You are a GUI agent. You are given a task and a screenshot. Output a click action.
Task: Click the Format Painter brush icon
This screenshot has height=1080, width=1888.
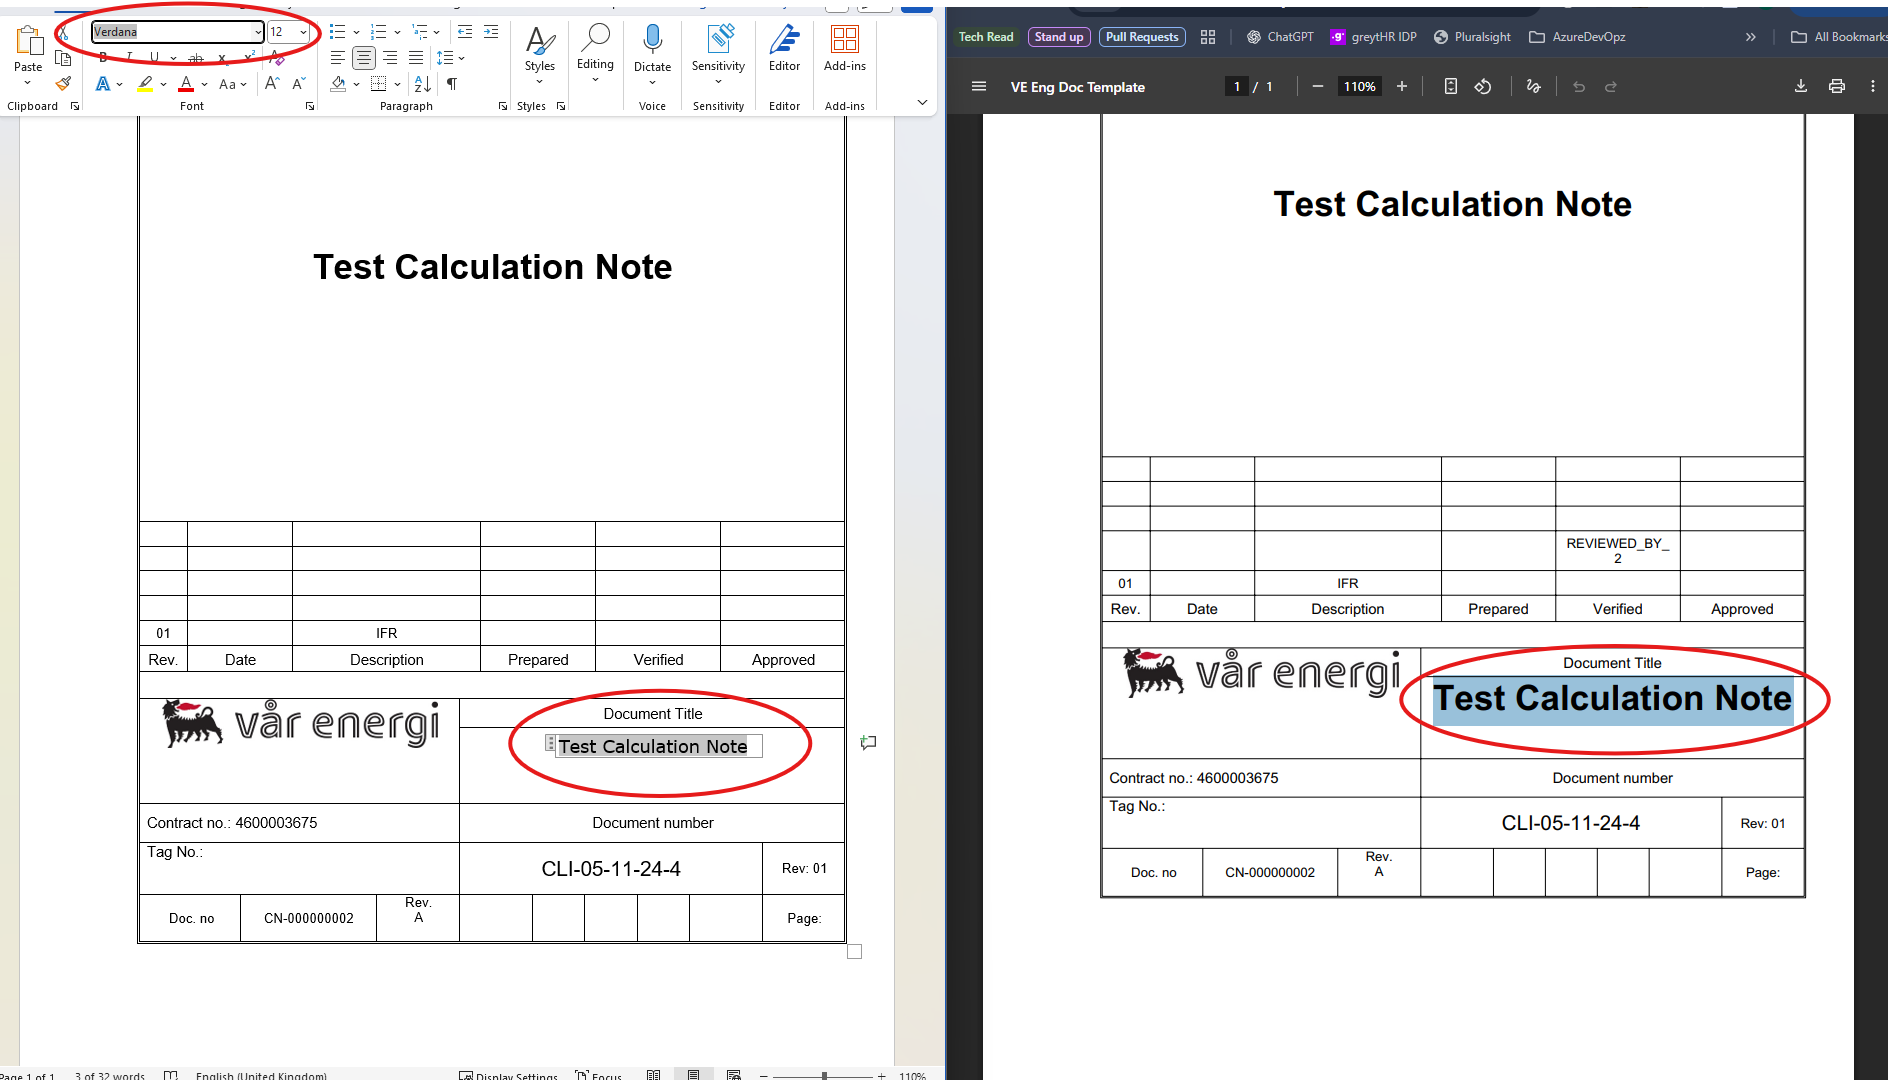tap(63, 84)
